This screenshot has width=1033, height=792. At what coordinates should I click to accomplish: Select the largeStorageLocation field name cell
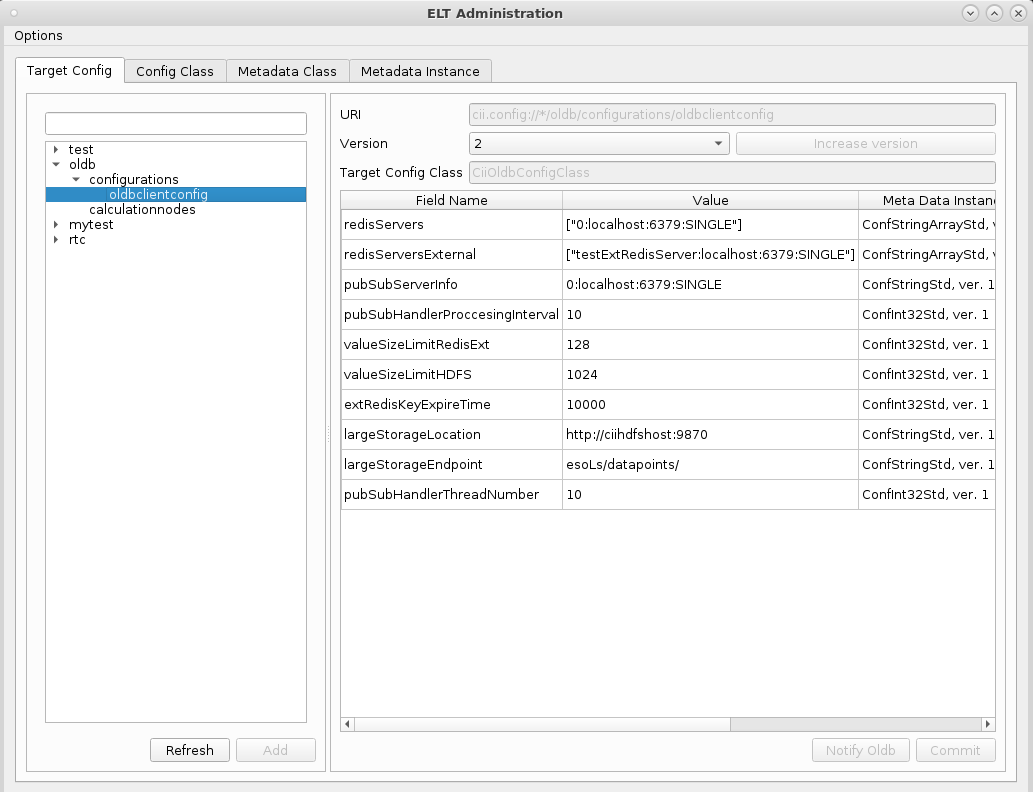452,434
